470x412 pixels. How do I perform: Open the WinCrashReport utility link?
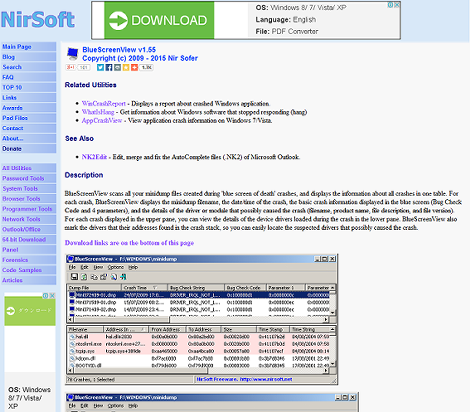[x=104, y=103]
